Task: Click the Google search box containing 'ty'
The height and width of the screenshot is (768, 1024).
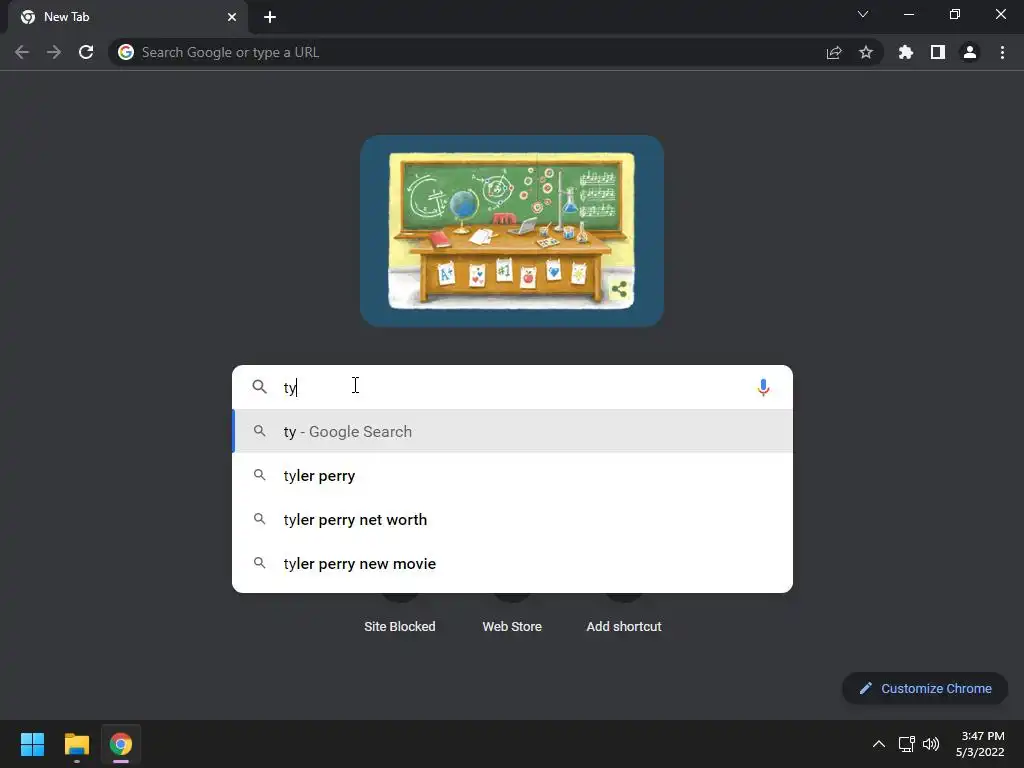Action: click(x=513, y=387)
